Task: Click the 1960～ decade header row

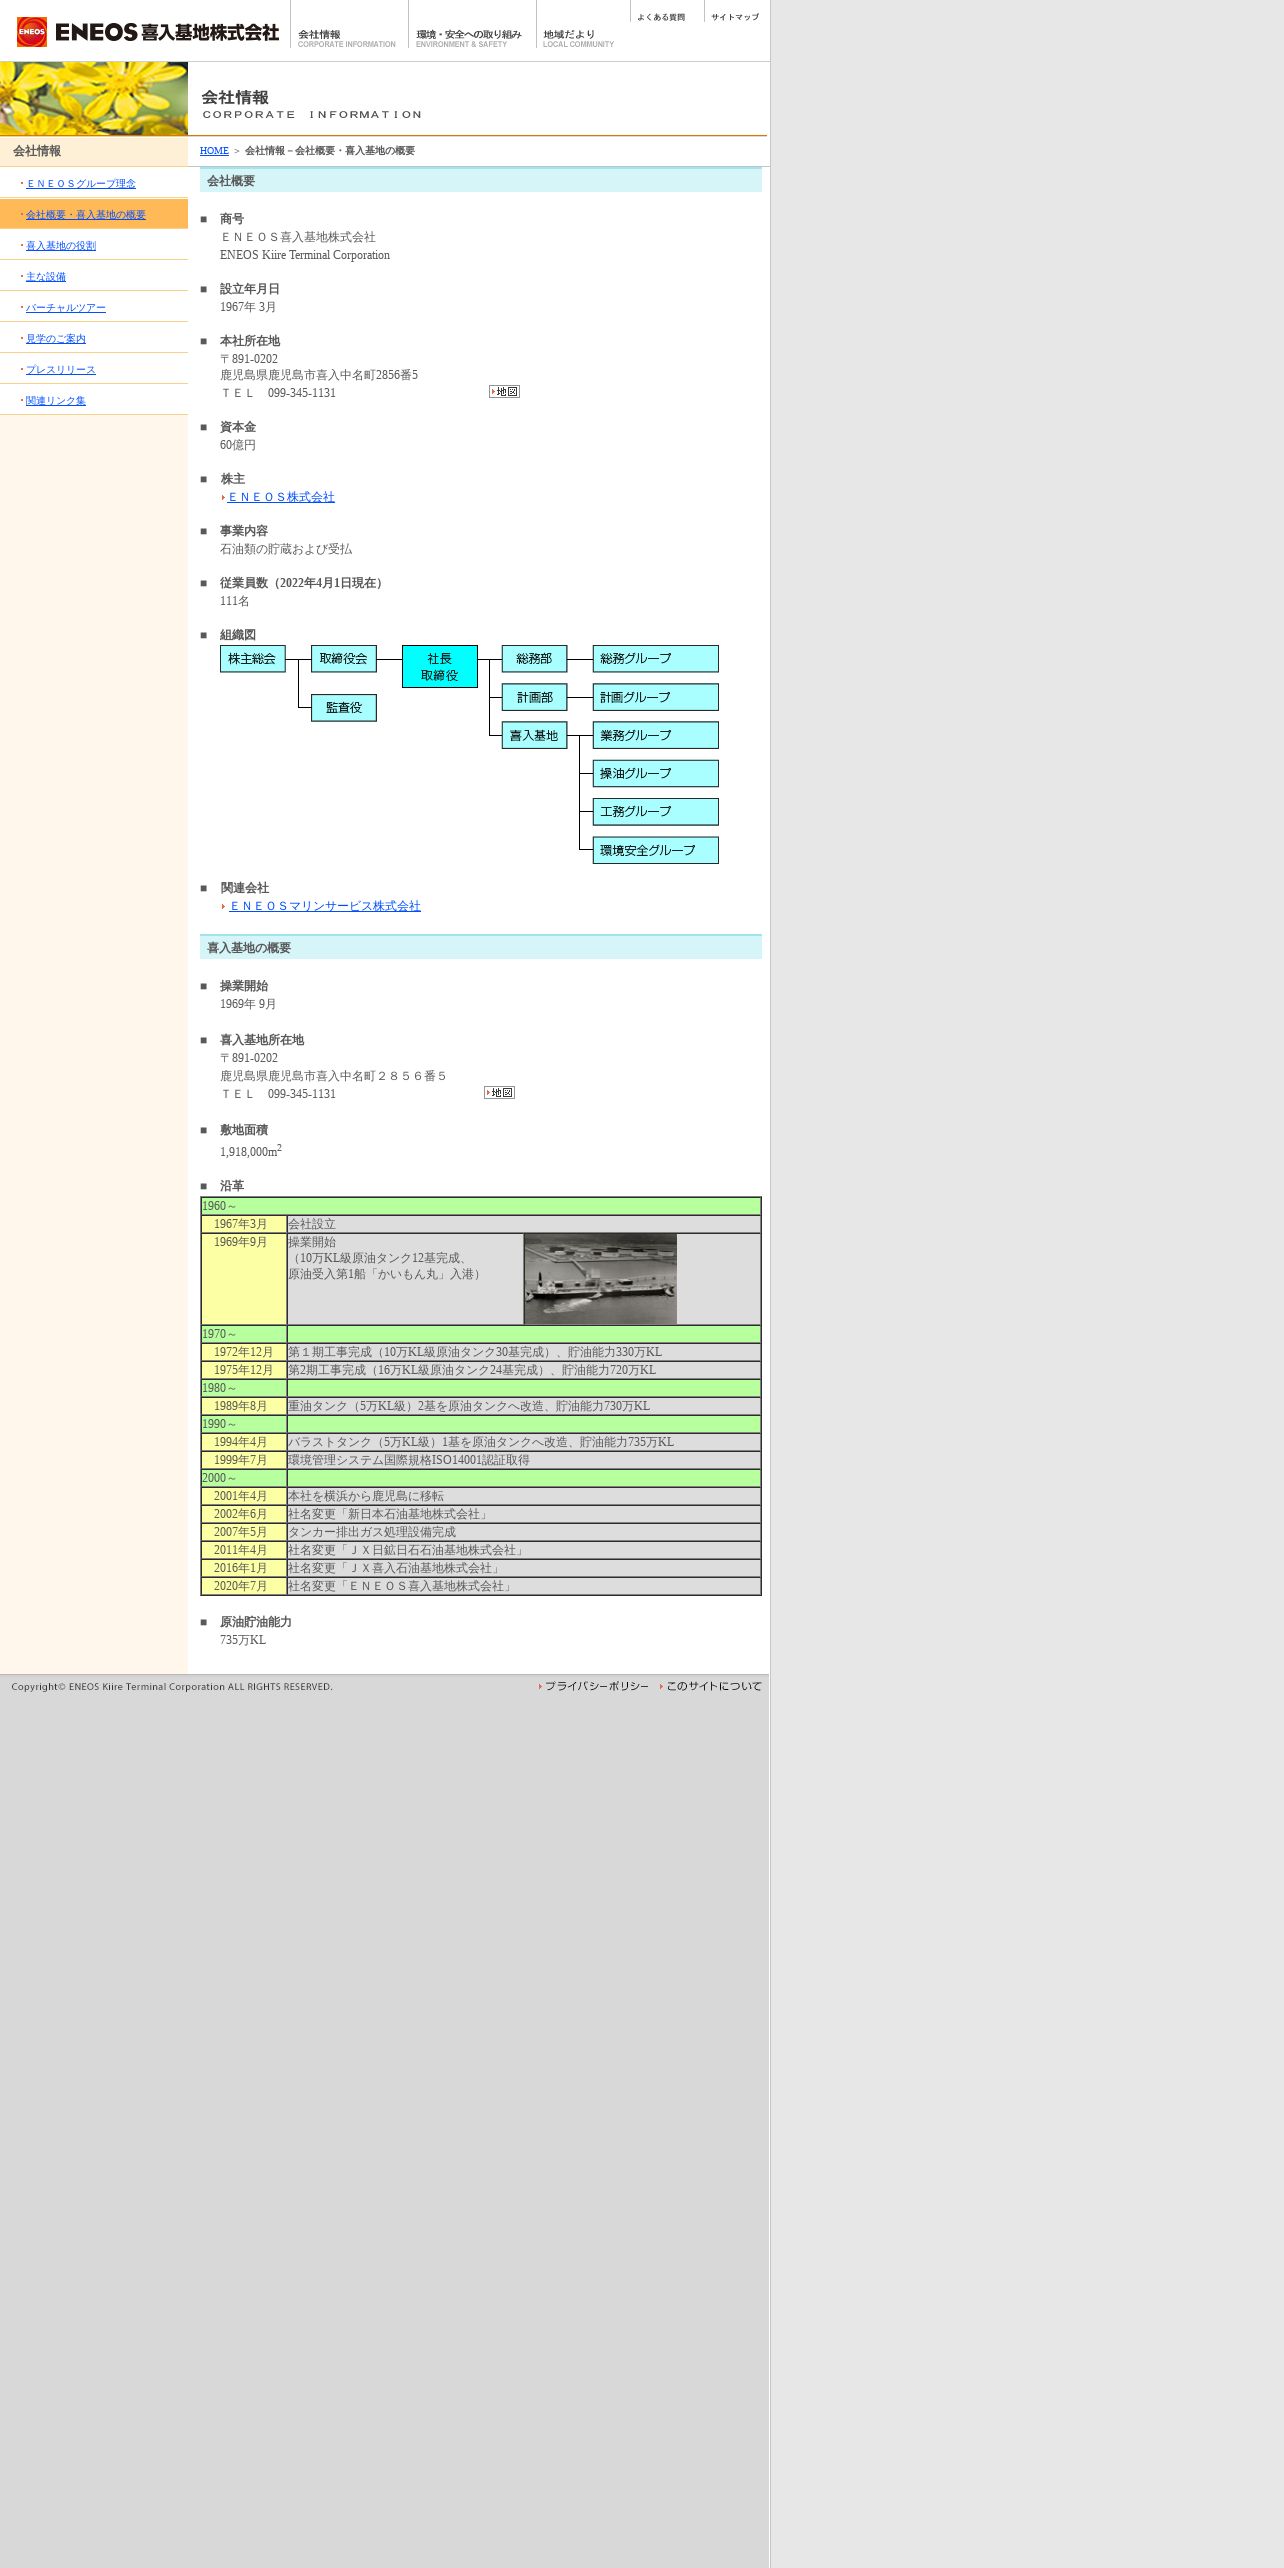Action: click(x=481, y=1206)
